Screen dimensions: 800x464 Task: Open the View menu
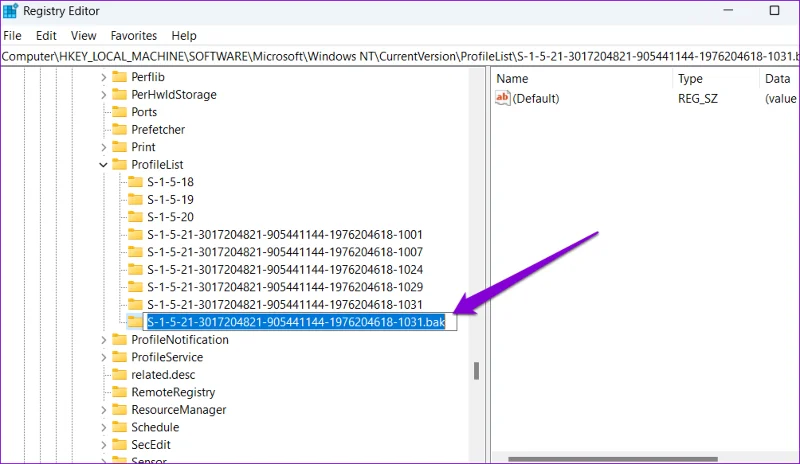pos(84,36)
